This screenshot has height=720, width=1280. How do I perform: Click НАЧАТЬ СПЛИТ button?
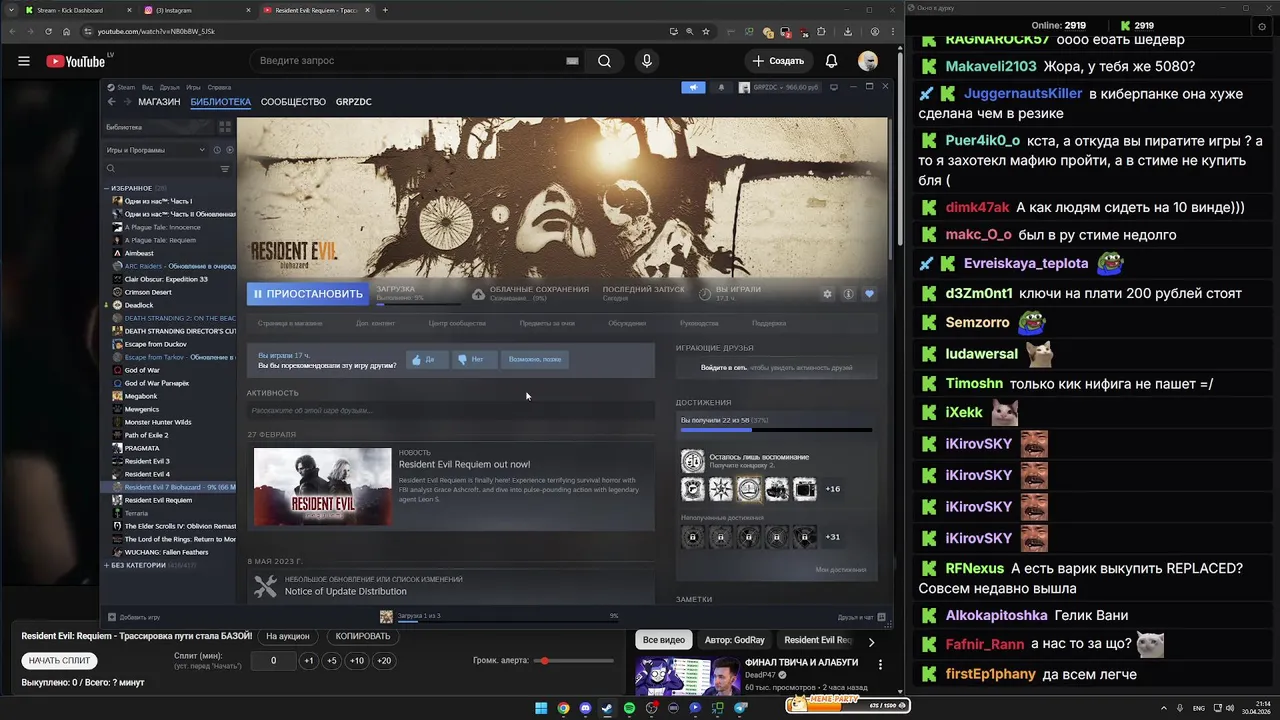(60, 661)
